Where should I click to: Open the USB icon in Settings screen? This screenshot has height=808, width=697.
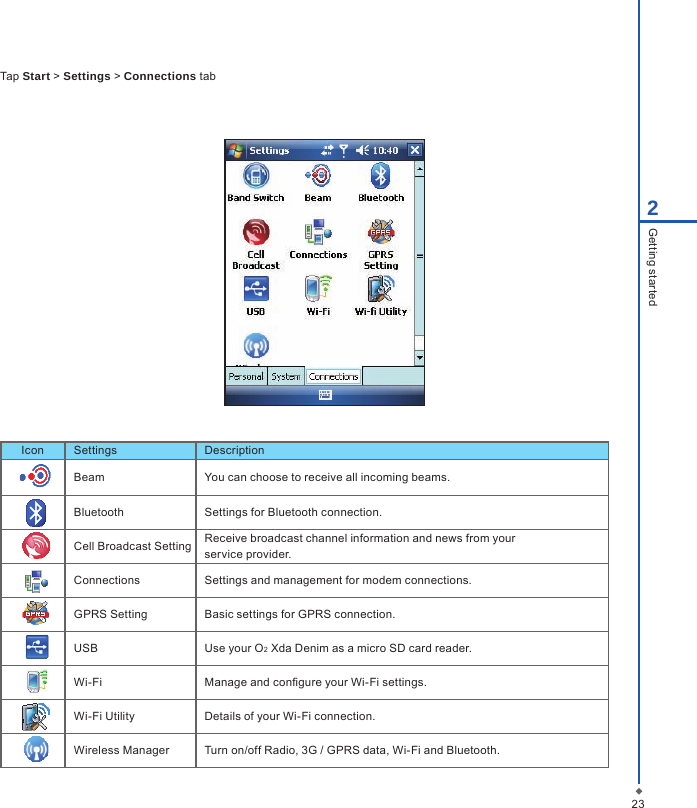coord(256,289)
